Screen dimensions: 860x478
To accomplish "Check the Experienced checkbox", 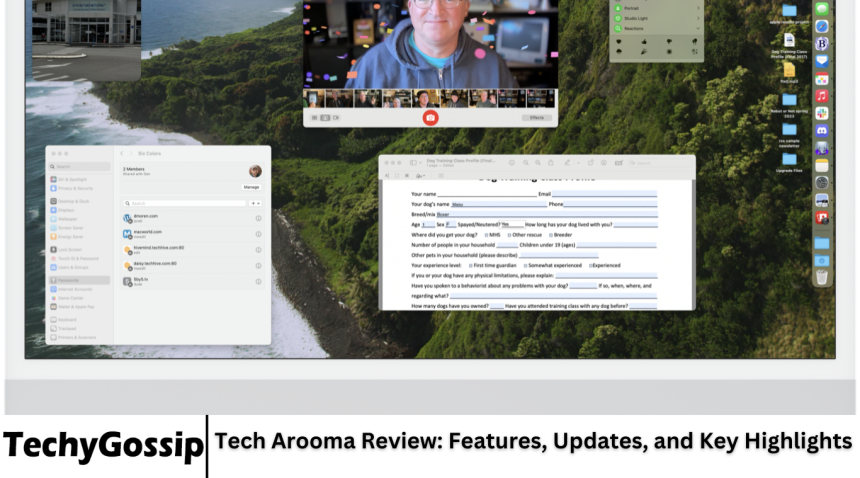I will coord(591,266).
